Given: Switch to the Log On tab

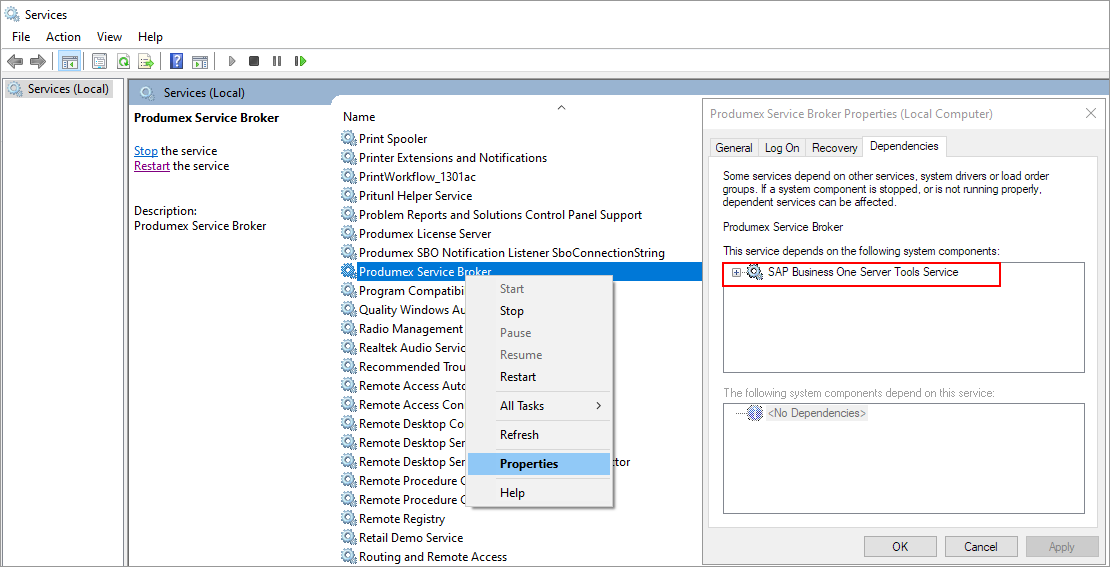Looking at the screenshot, I should coord(782,148).
